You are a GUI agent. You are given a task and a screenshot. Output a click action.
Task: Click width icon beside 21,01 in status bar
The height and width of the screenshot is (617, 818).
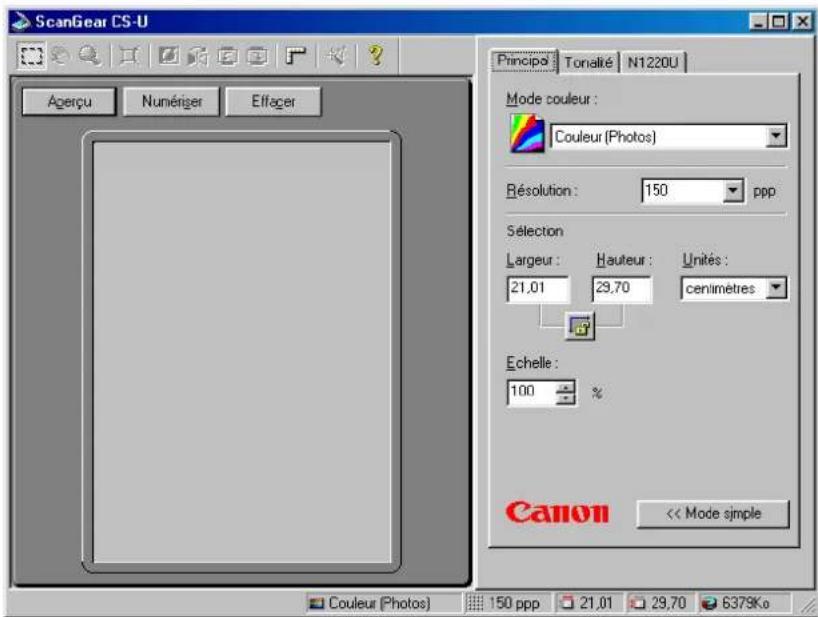[x=567, y=603]
